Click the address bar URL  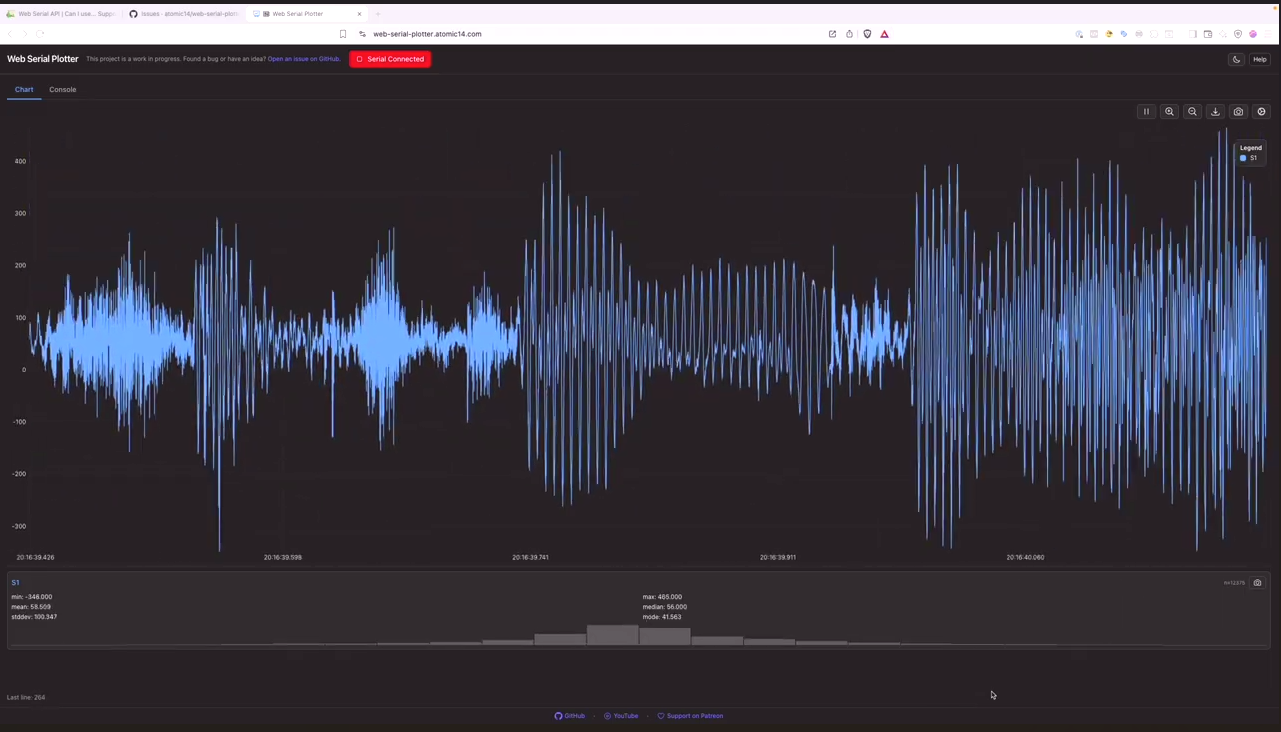click(427, 34)
